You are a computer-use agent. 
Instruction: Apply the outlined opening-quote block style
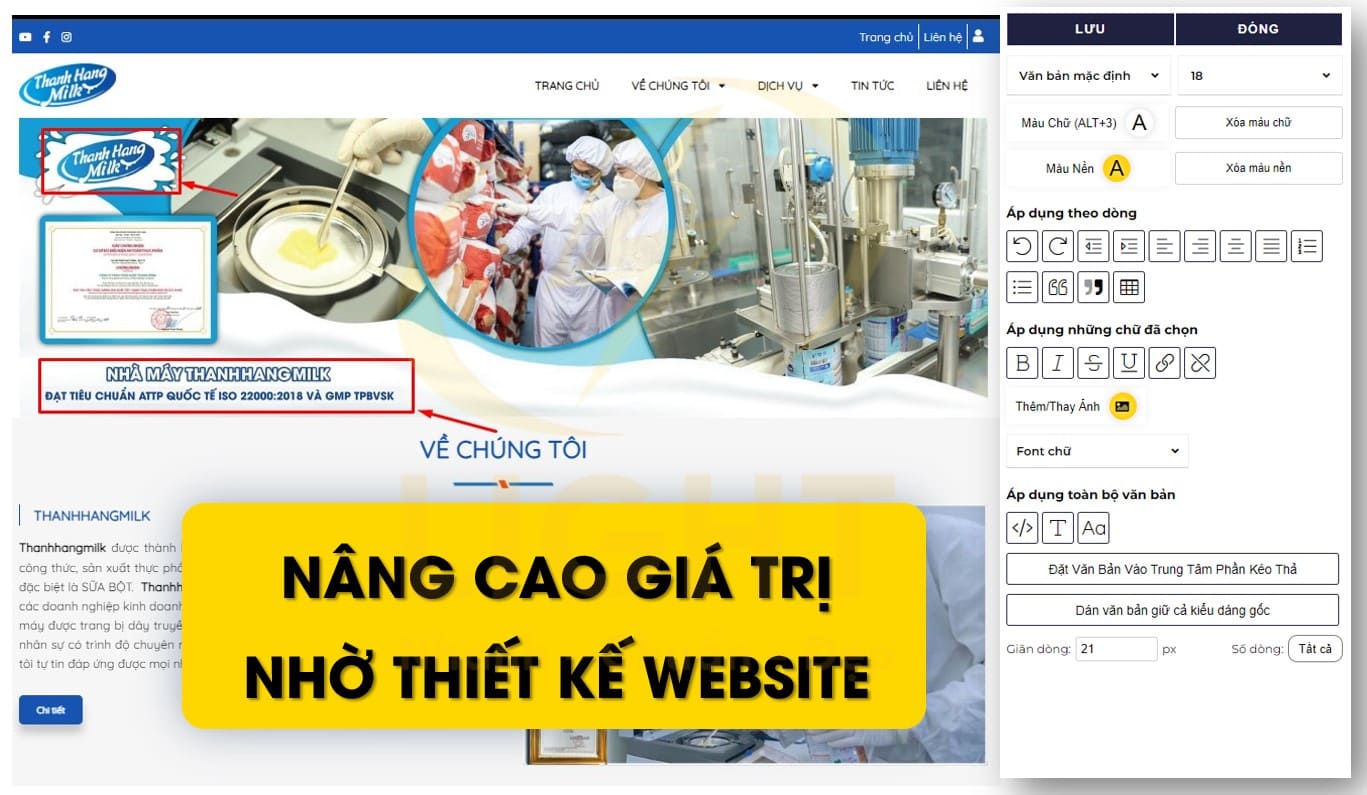pos(1058,287)
